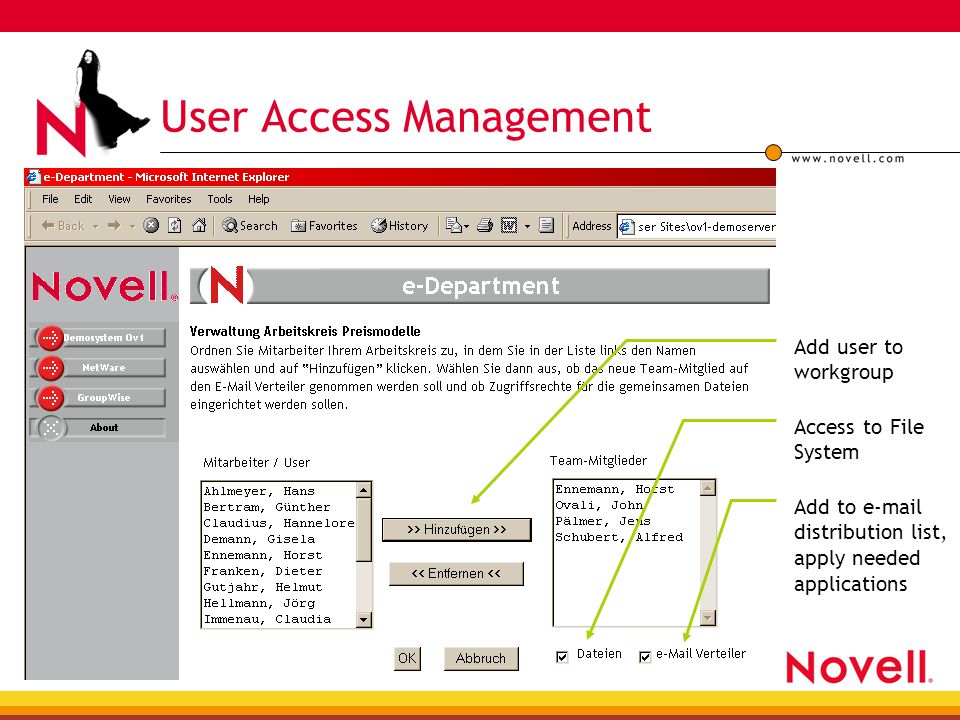Click in the Address bar field

tap(697, 227)
